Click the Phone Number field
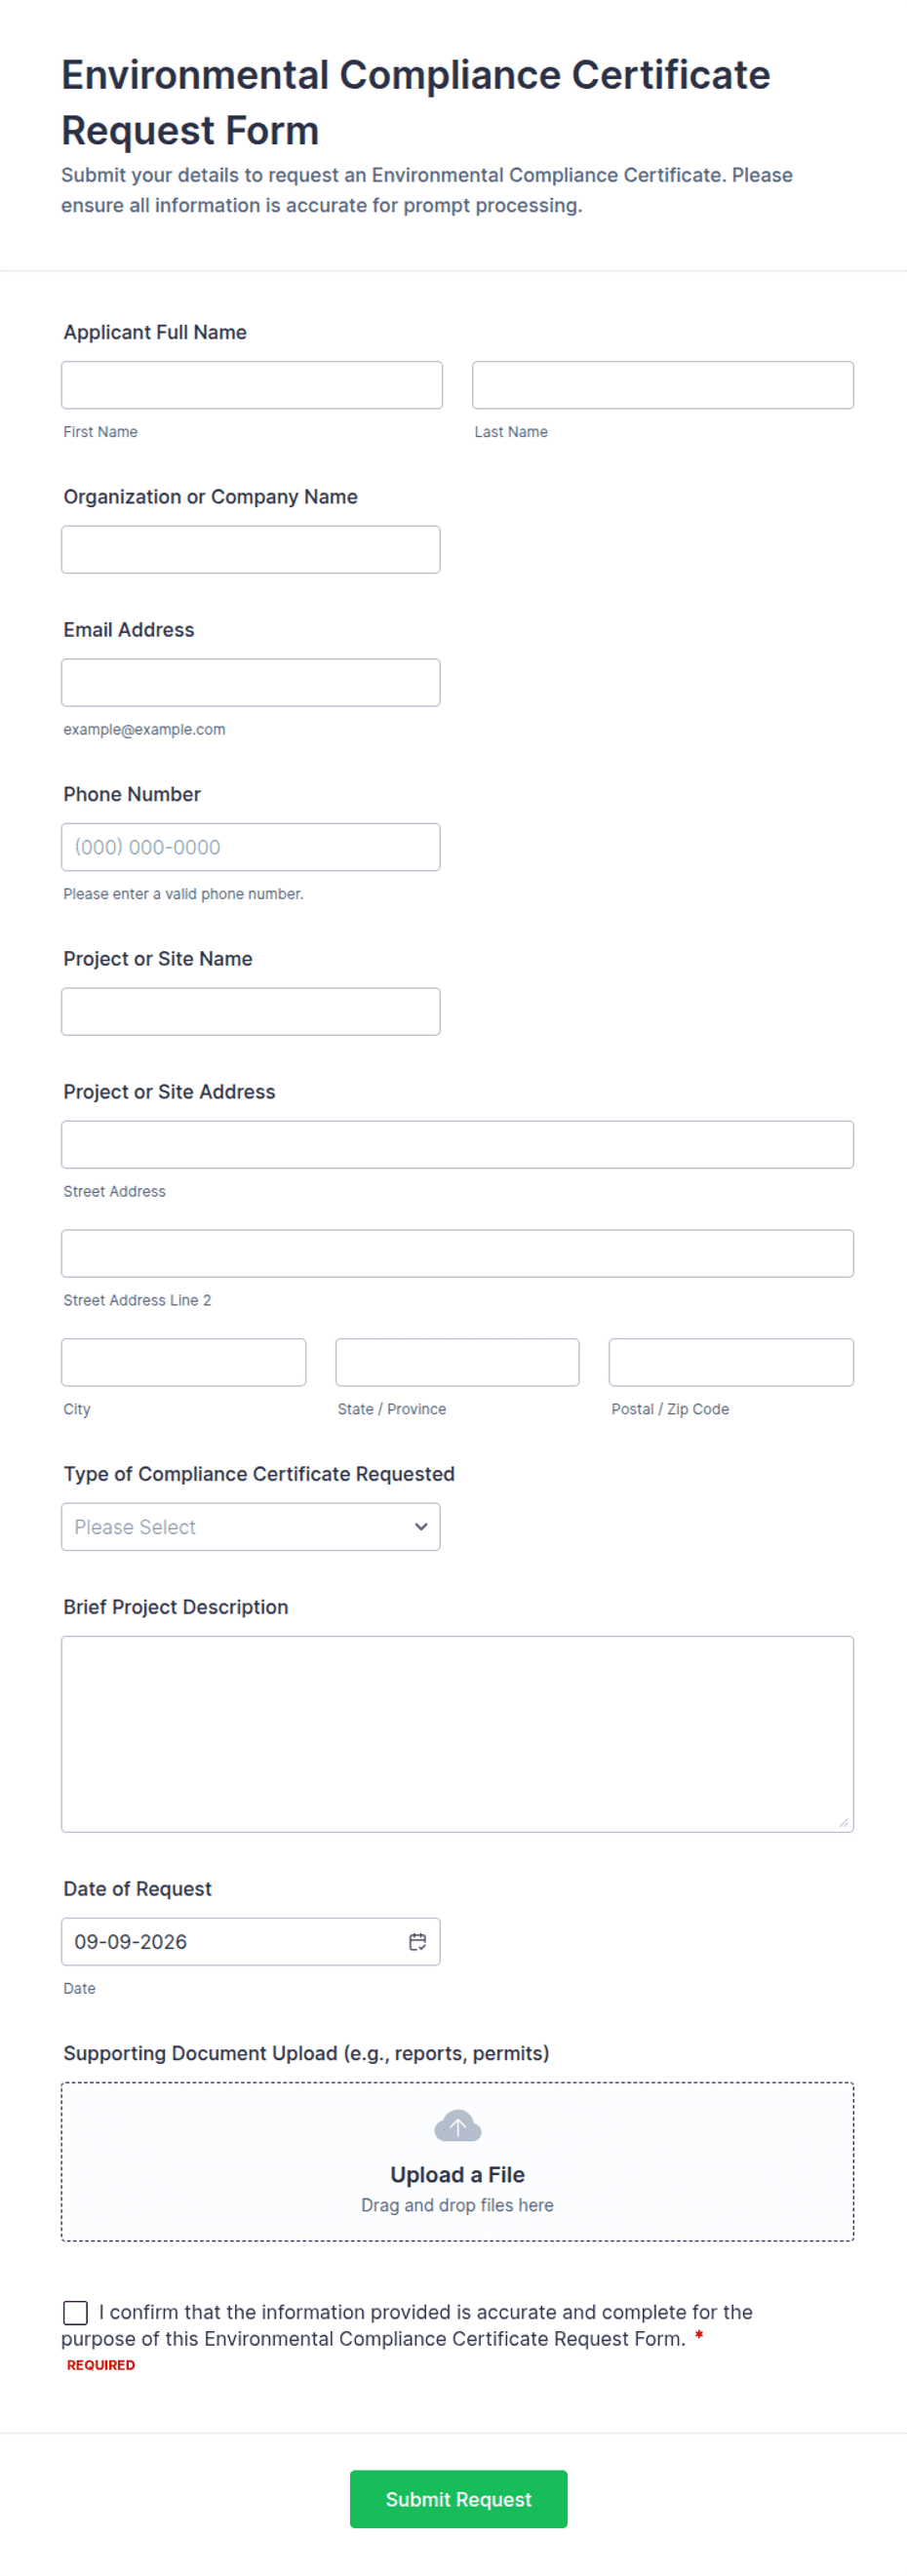This screenshot has height=2576, width=907. [x=251, y=847]
